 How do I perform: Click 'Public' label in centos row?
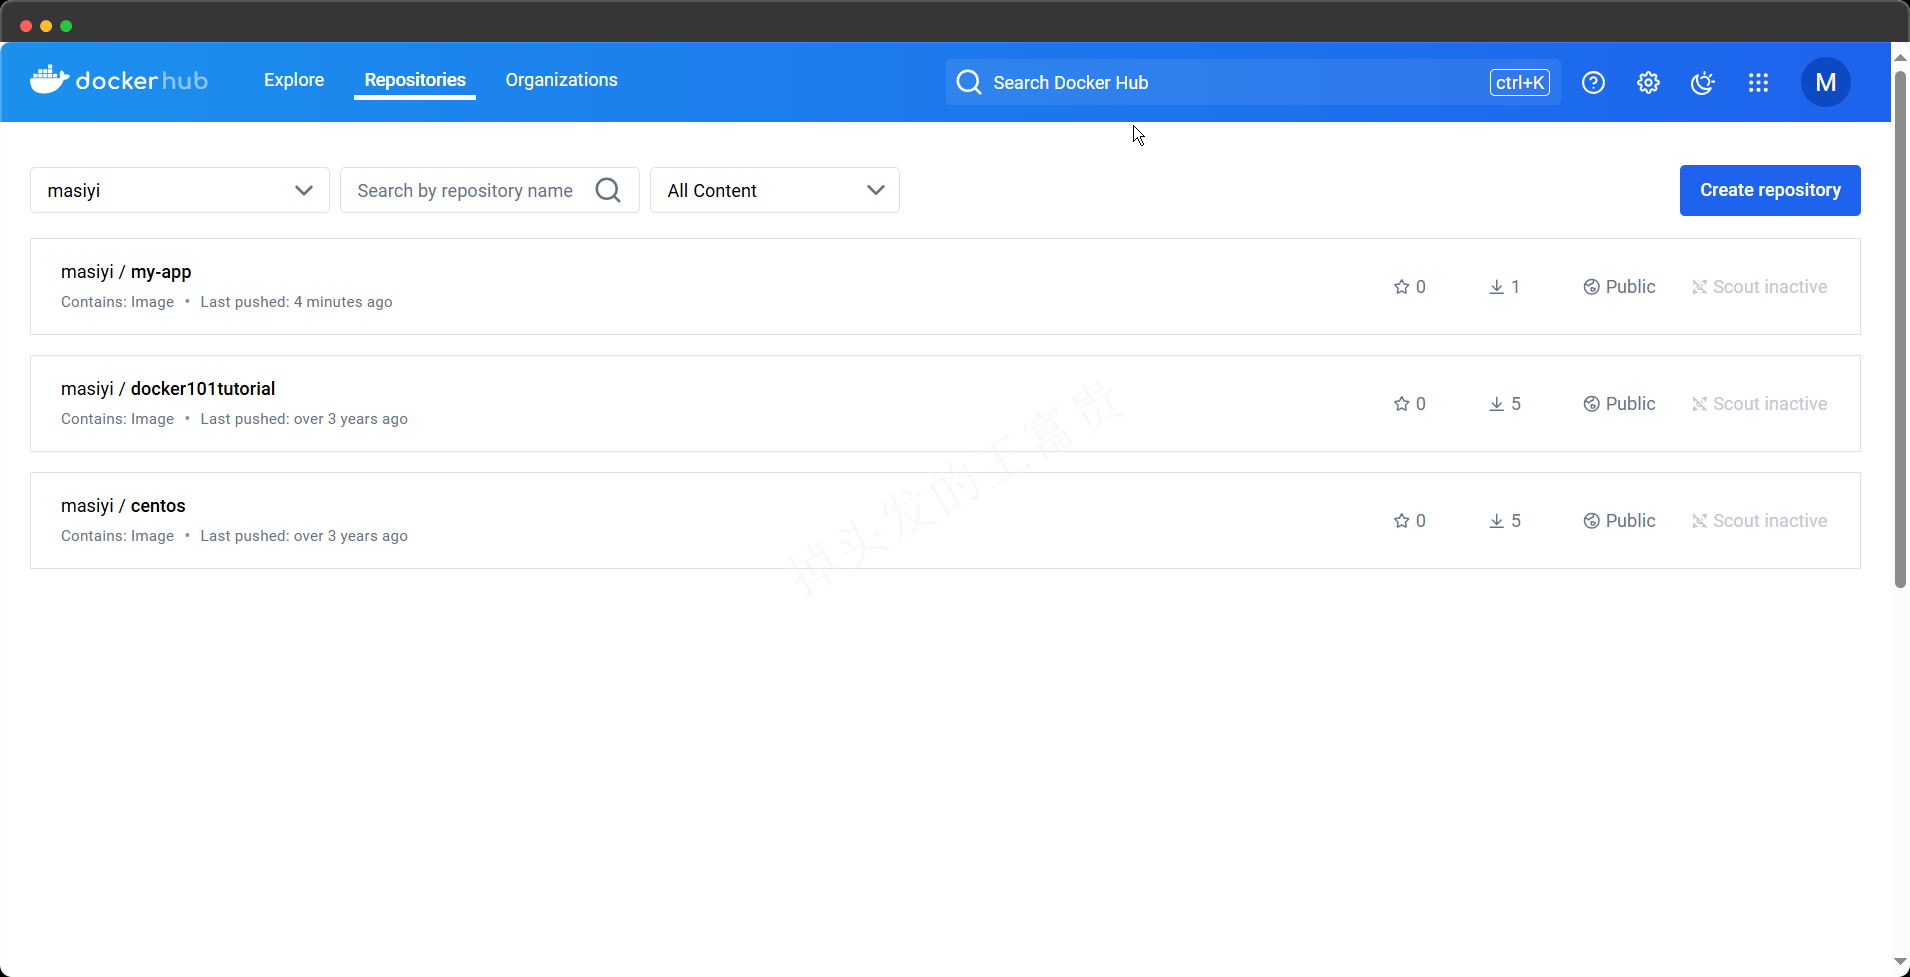(x=1630, y=521)
